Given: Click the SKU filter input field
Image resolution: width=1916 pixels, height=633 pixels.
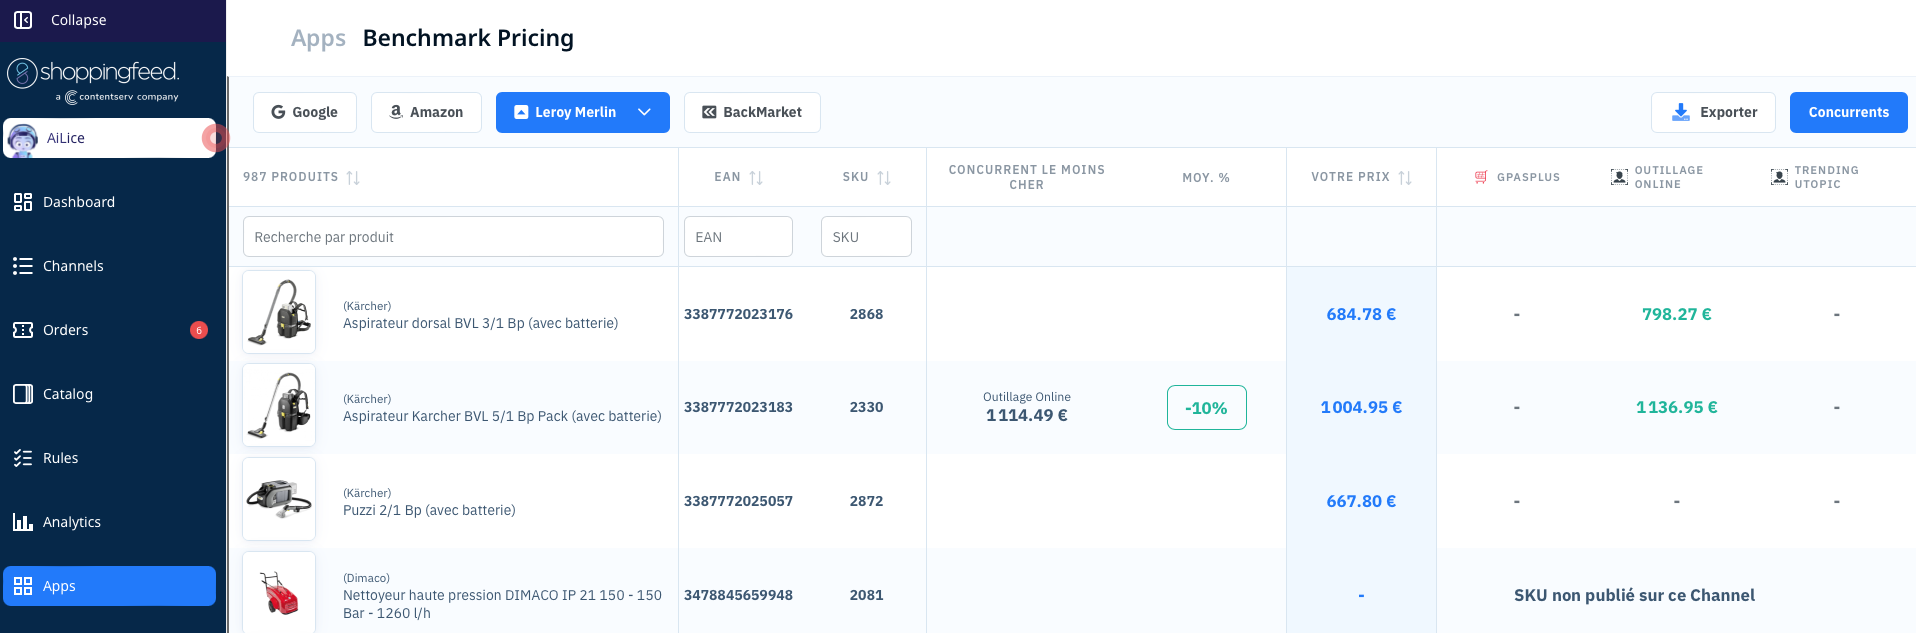Looking at the screenshot, I should pyautogui.click(x=866, y=237).
